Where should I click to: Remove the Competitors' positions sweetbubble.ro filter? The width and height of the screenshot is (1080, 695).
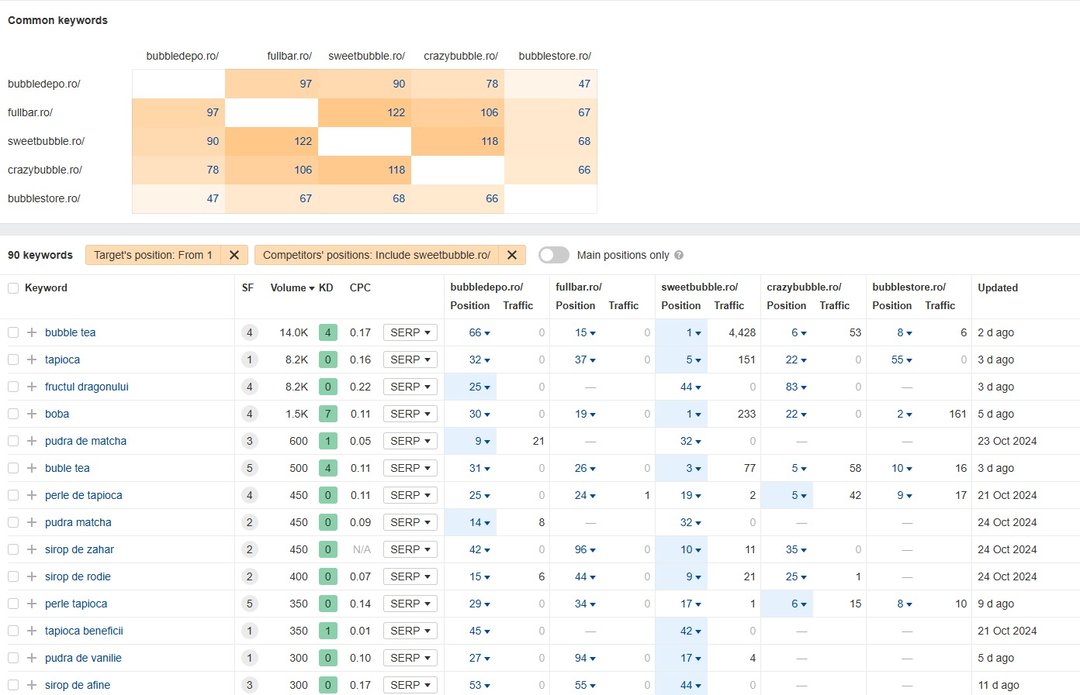(511, 255)
